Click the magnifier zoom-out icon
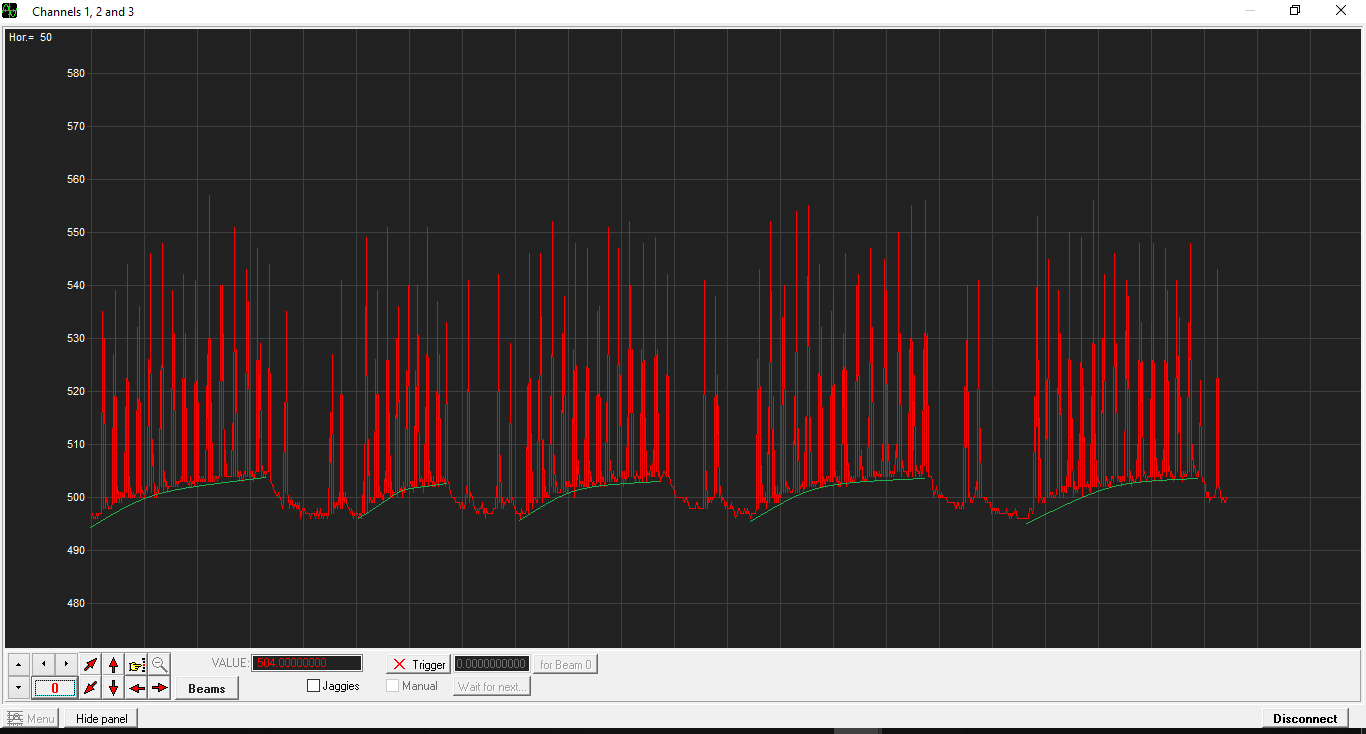 click(x=160, y=664)
